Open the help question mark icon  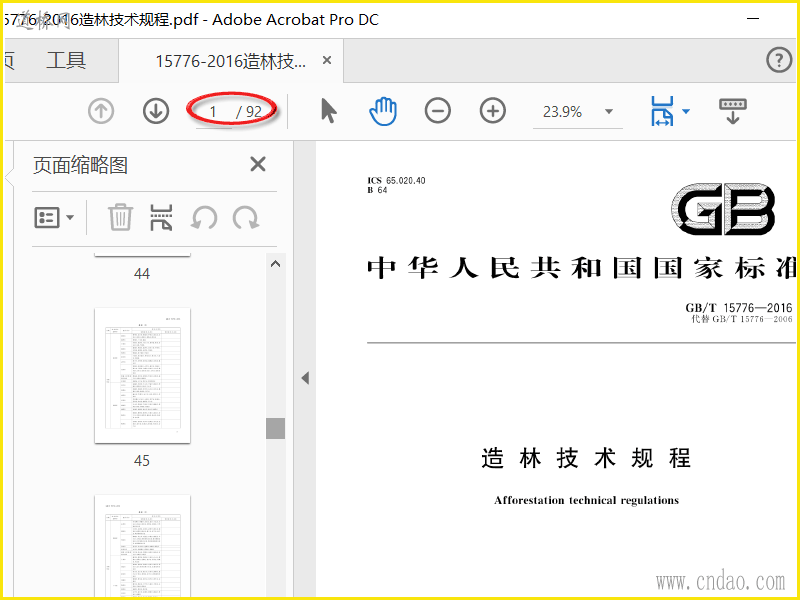(779, 60)
